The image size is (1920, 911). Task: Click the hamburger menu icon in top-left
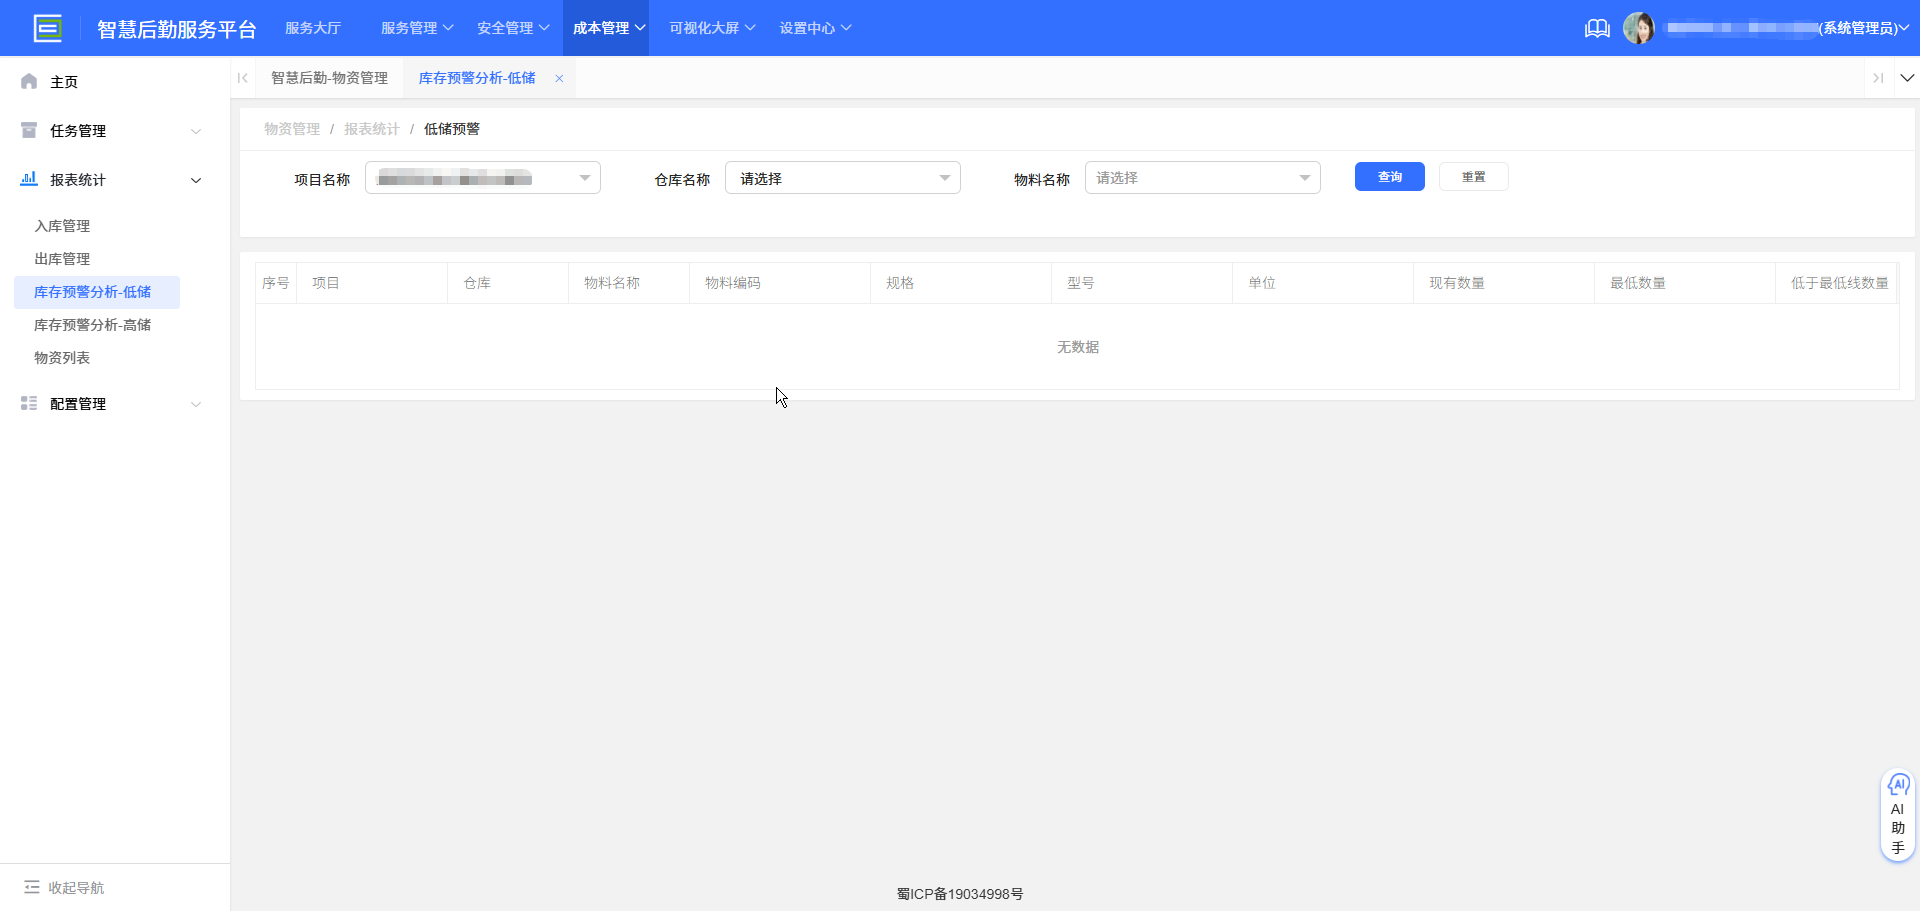coord(48,28)
